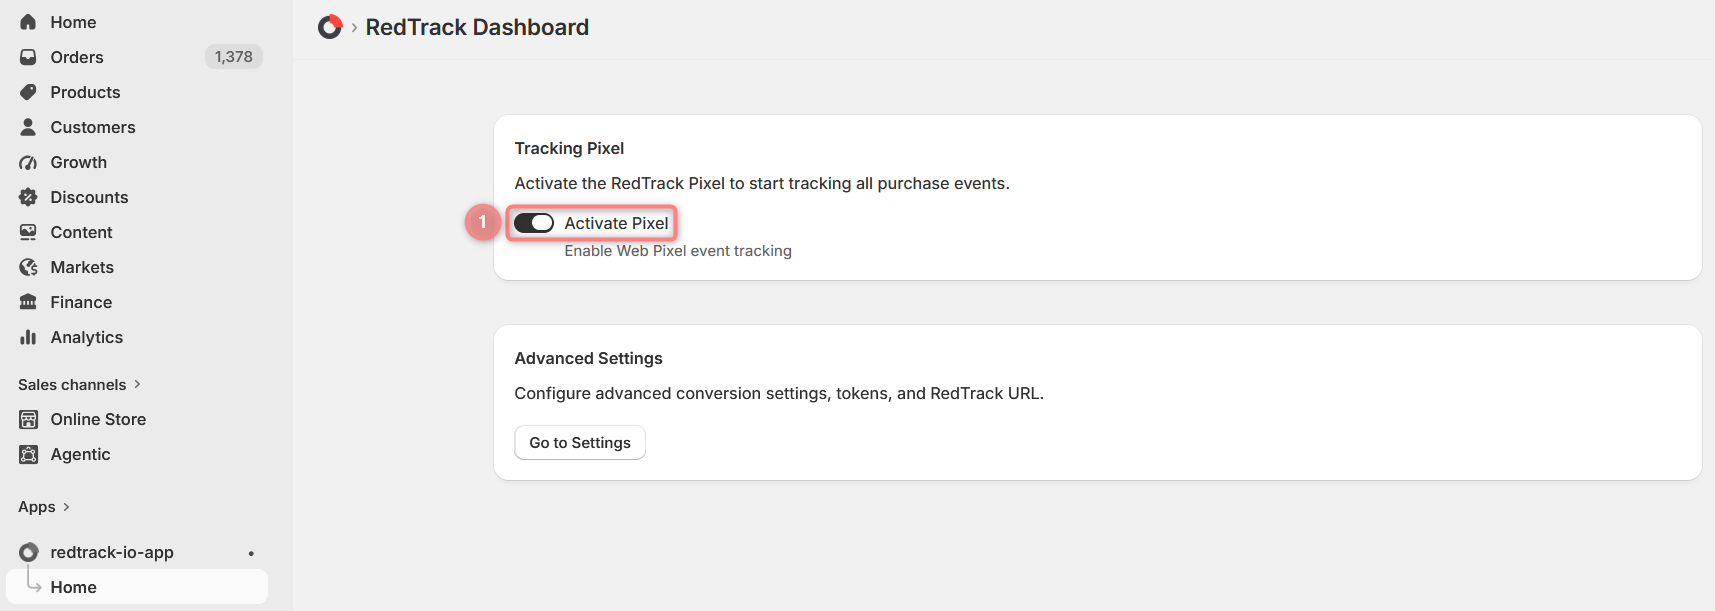Open Customers using the person icon
The image size is (1715, 611).
28,127
